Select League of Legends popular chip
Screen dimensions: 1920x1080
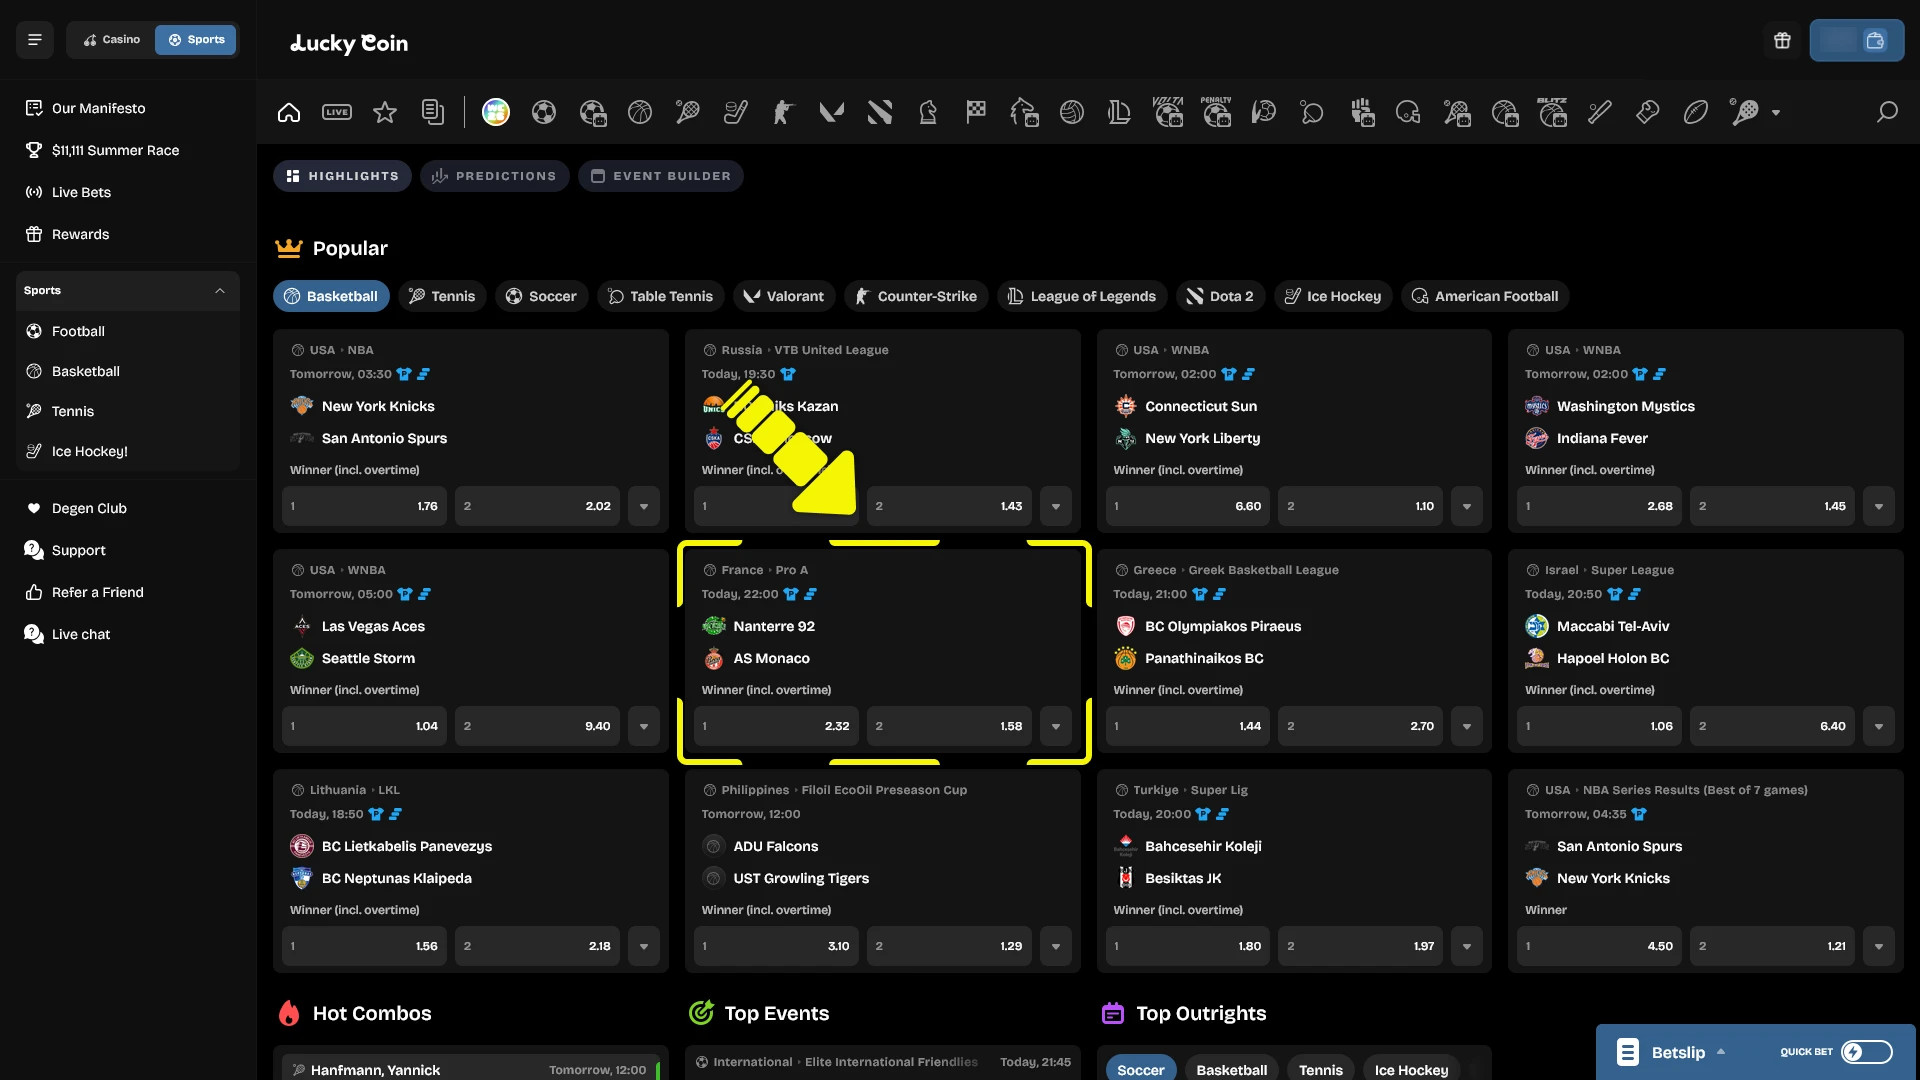click(x=1082, y=296)
